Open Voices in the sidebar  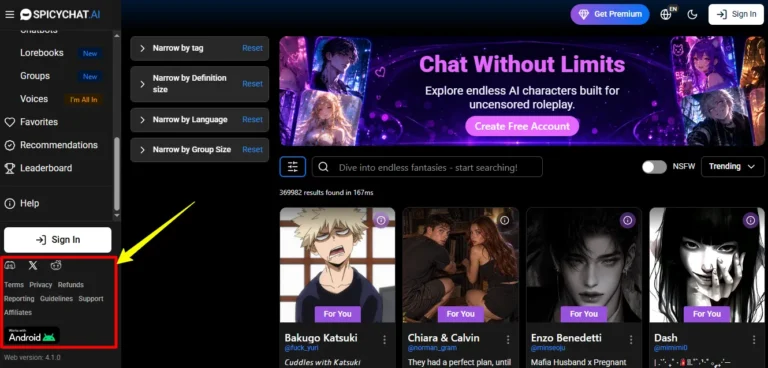34,99
